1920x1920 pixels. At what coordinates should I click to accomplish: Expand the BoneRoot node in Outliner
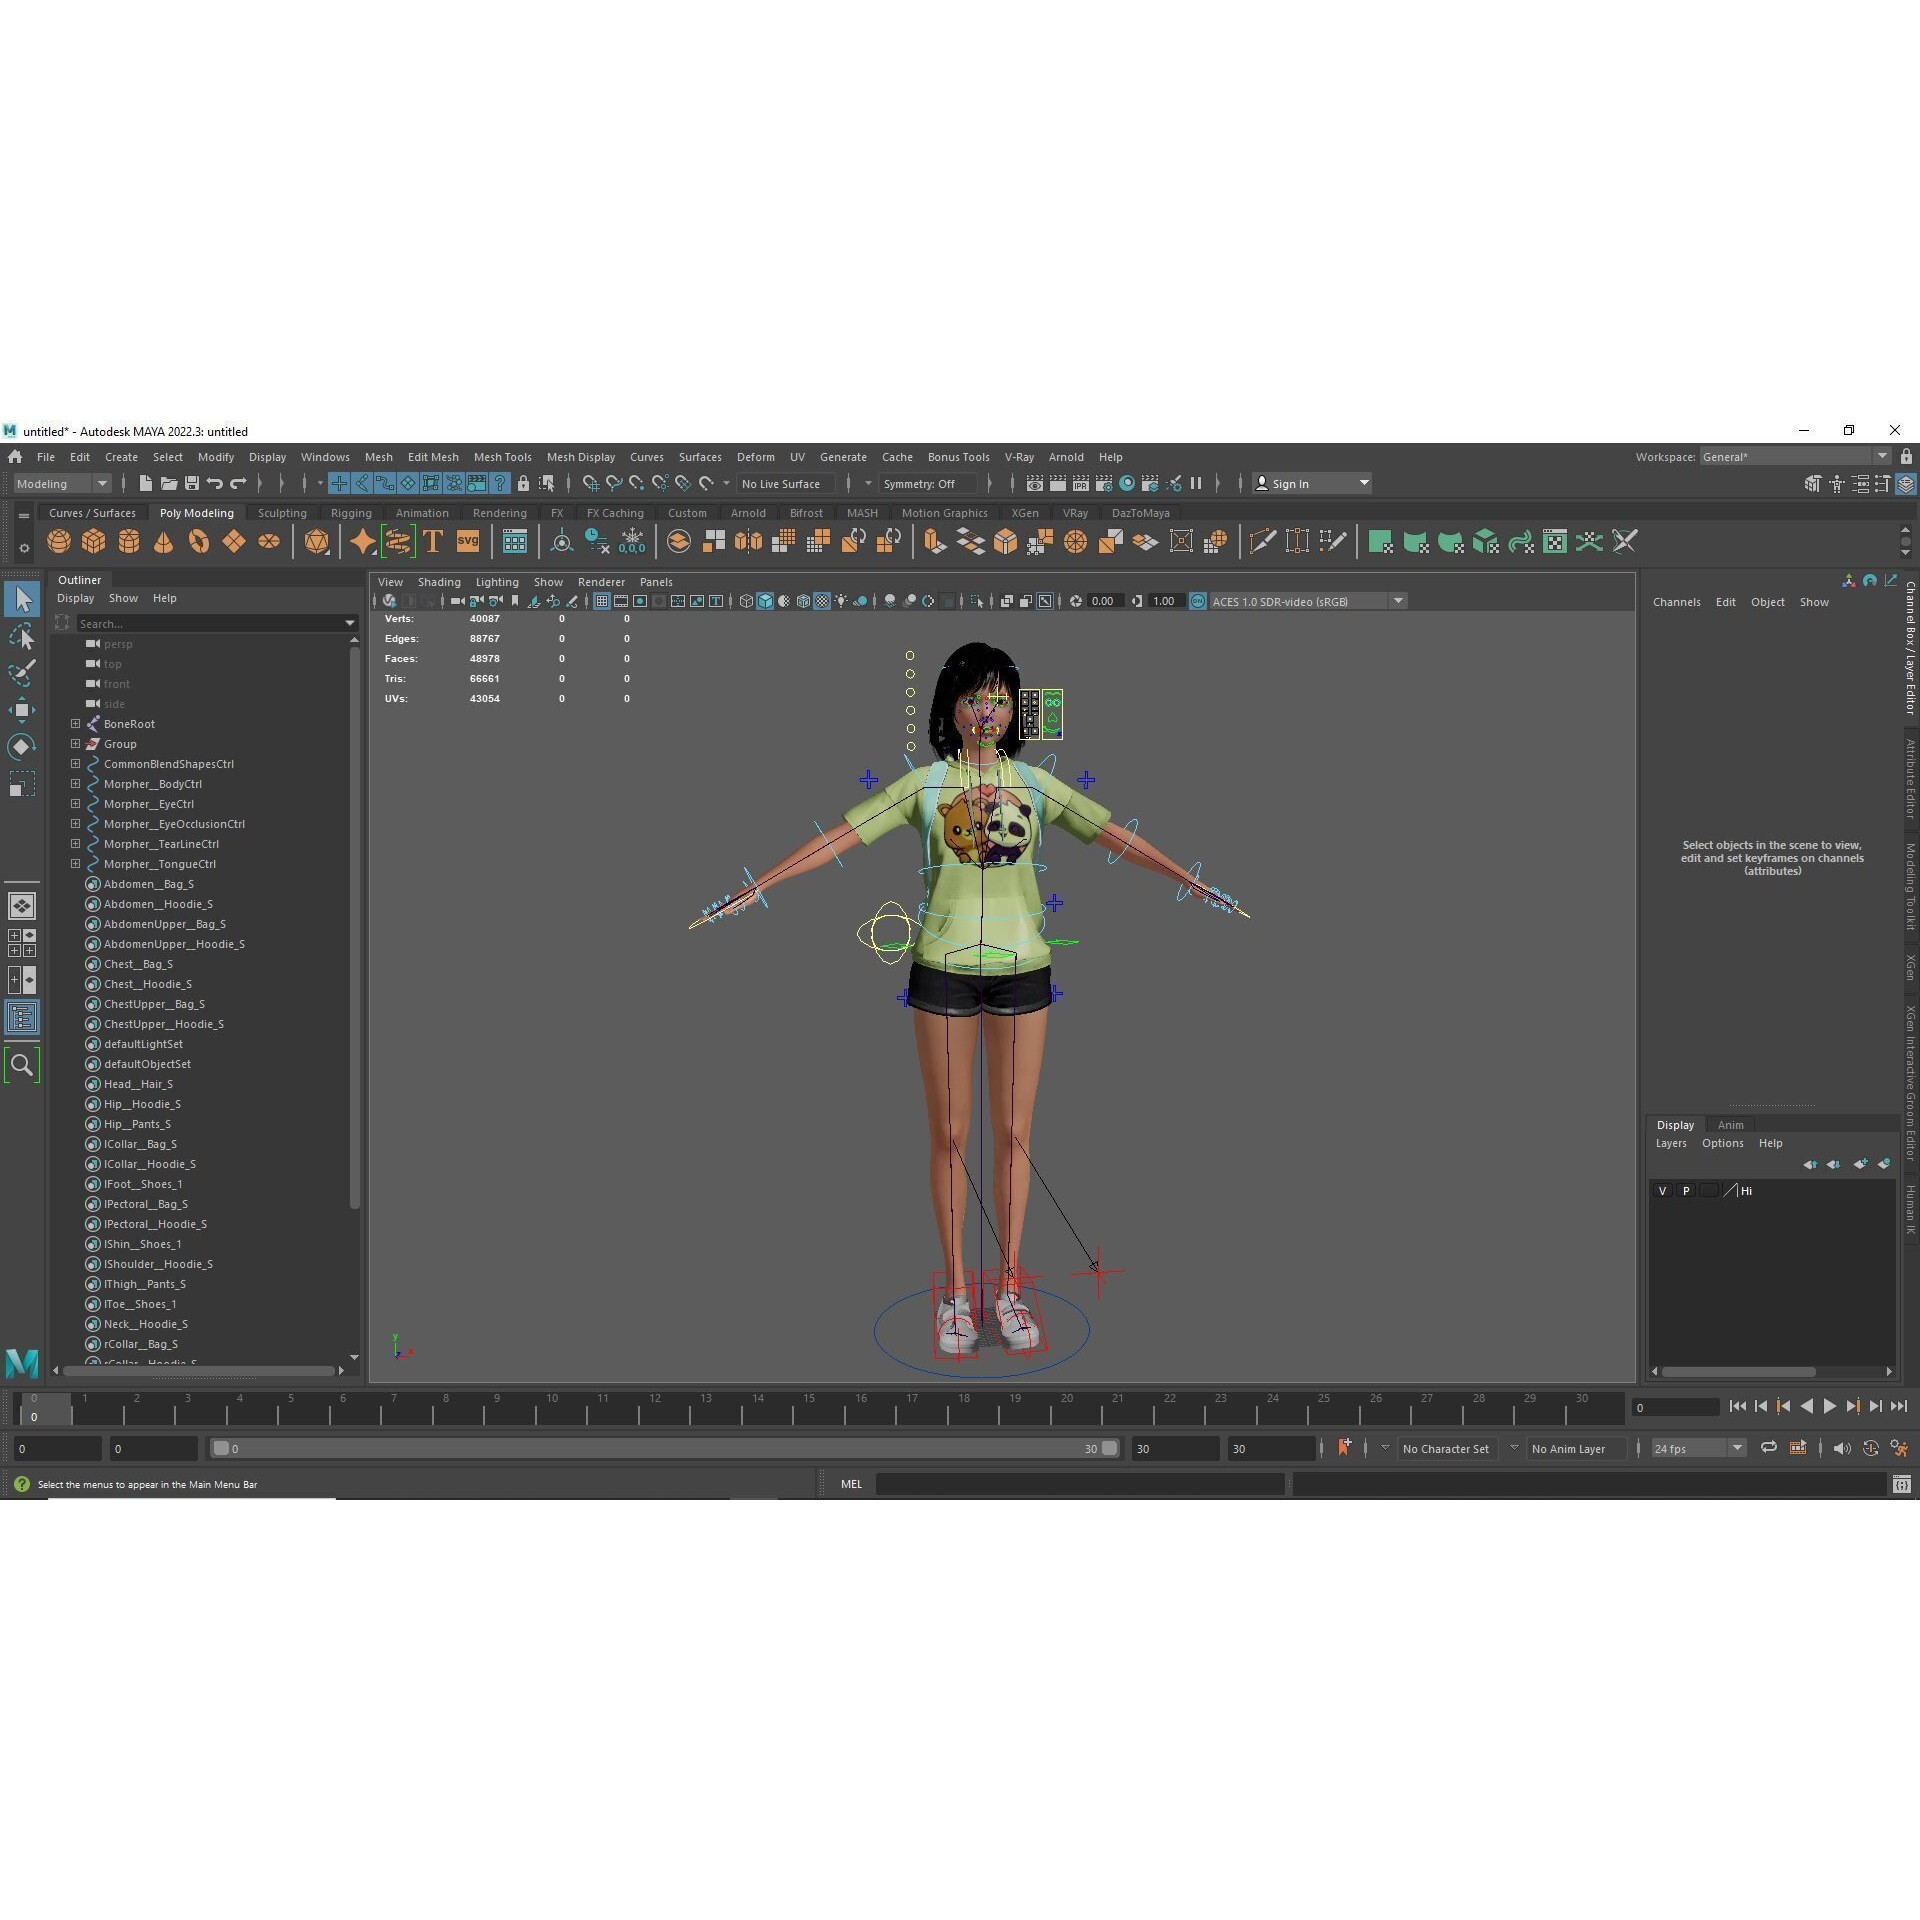pos(75,724)
